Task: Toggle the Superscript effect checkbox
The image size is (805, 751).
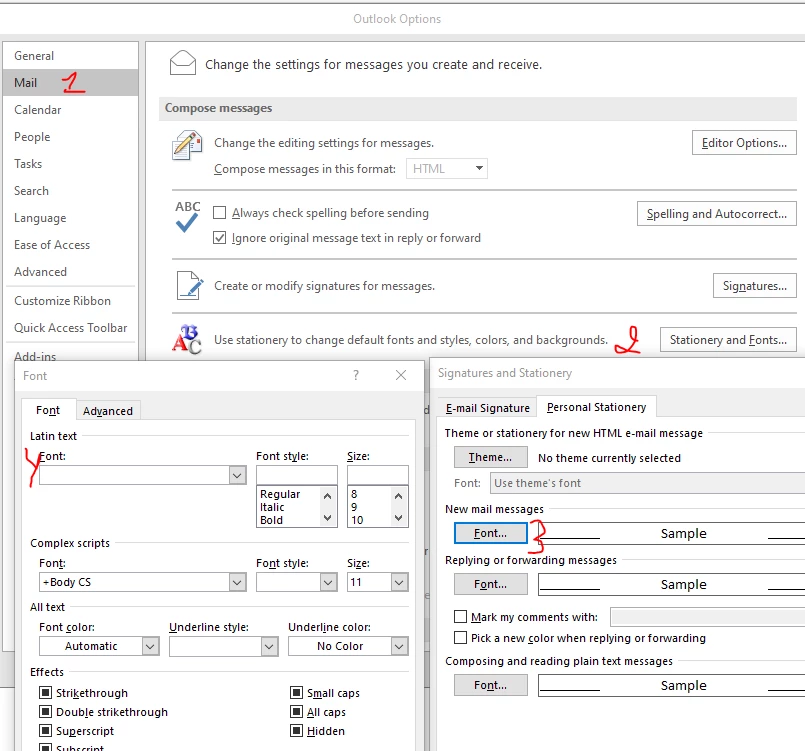Action: pyautogui.click(x=46, y=730)
